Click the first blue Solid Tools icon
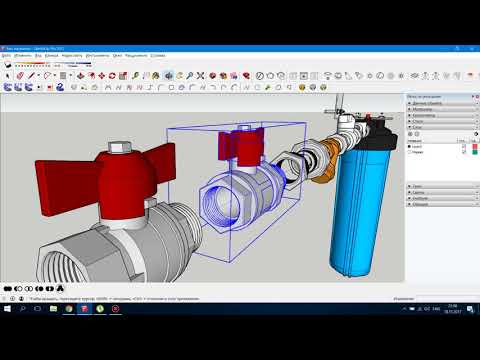 (8, 88)
